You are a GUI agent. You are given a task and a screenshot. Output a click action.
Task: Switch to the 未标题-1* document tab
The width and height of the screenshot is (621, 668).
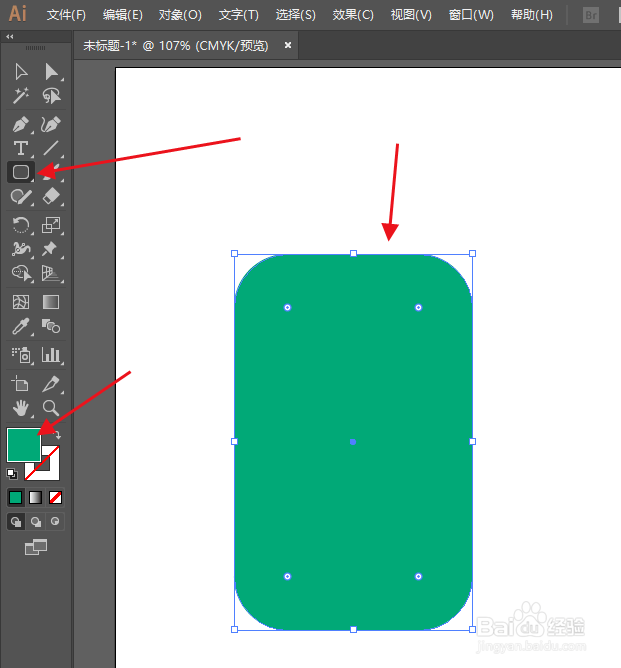[x=175, y=46]
